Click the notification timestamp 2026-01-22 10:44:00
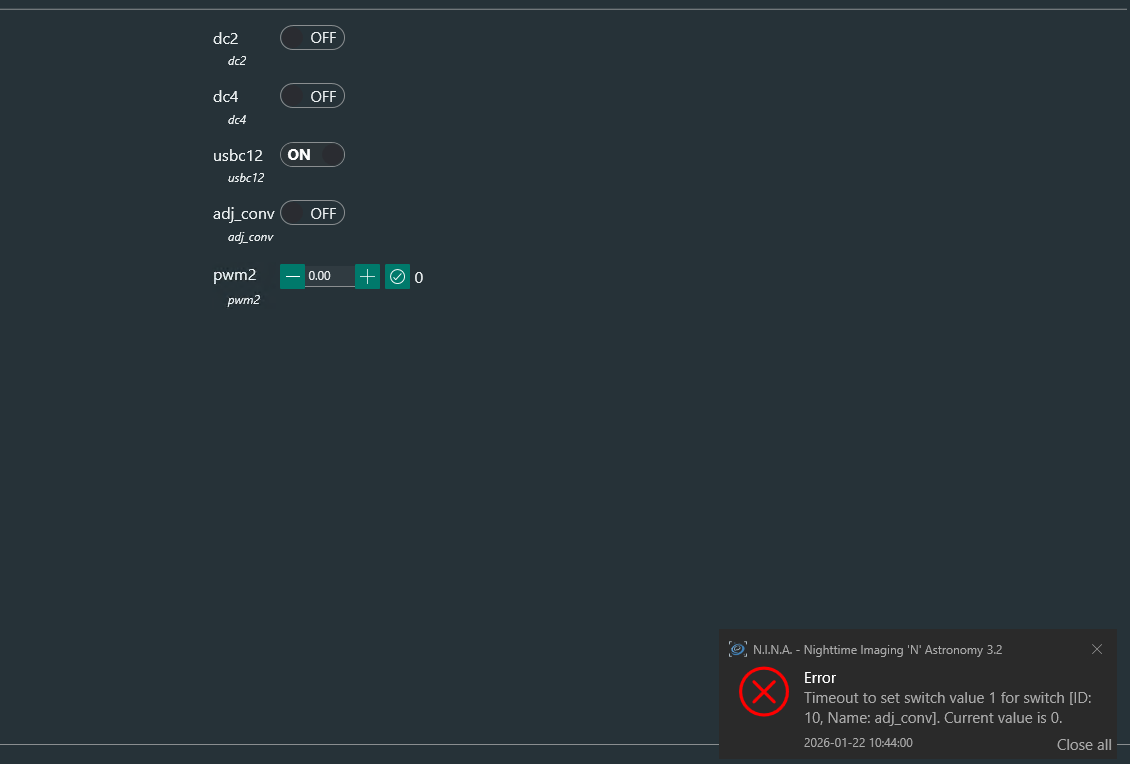The height and width of the screenshot is (764, 1130). 858,743
